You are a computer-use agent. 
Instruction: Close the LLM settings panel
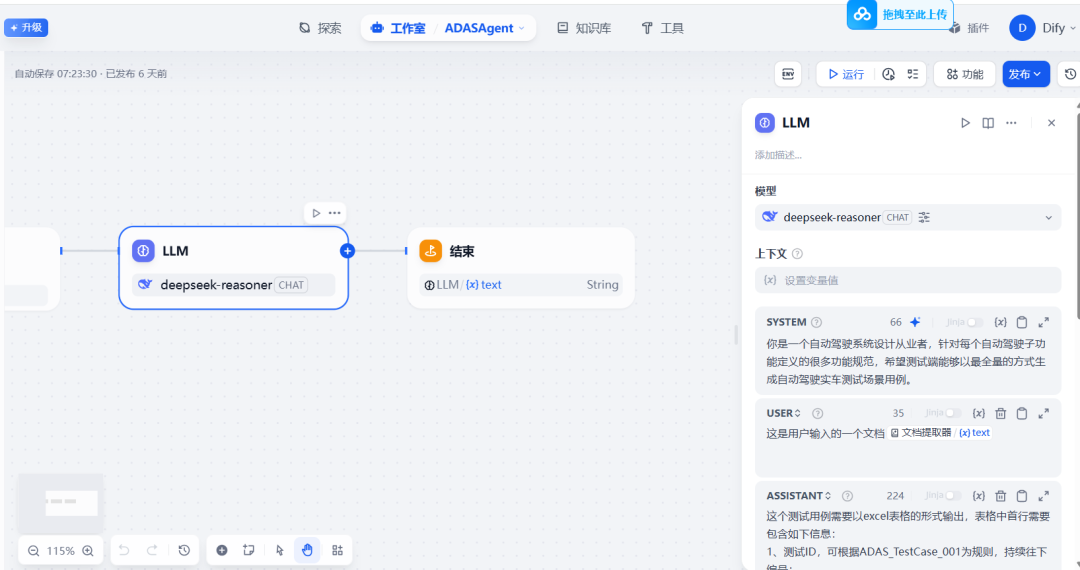pos(1051,123)
